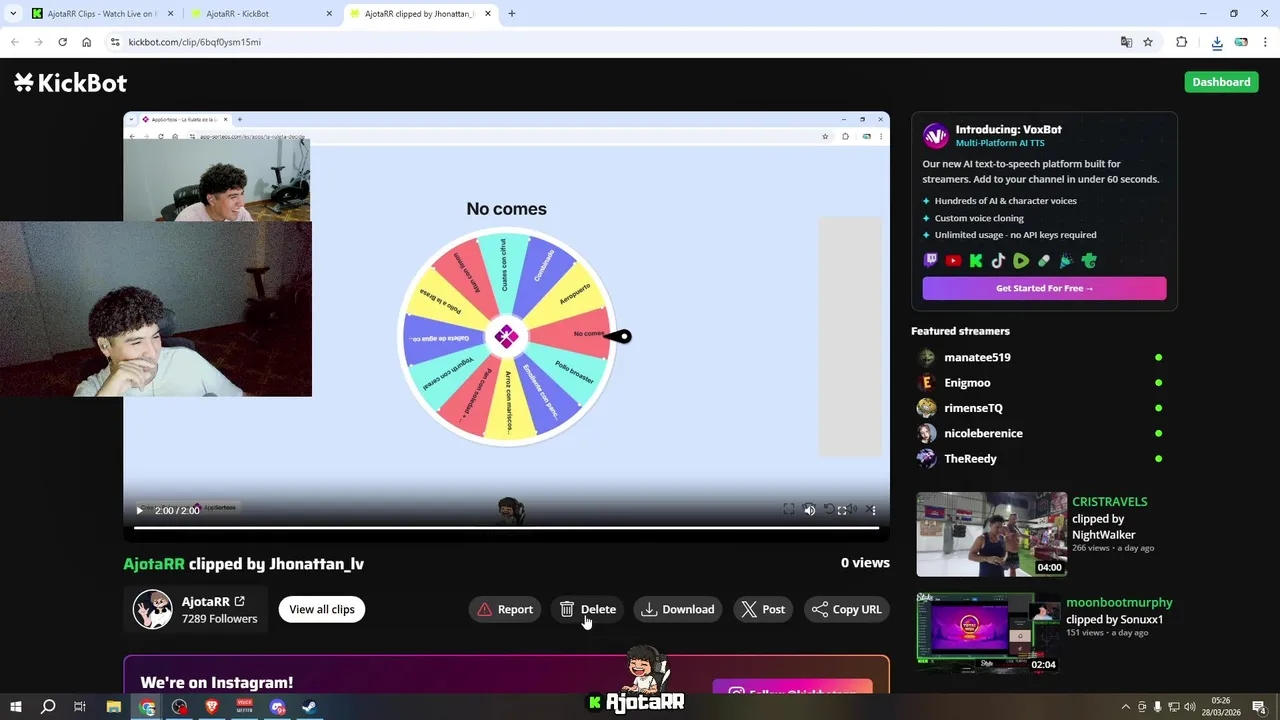The image size is (1280, 720).
Task: Open the browser three-dot menu
Action: (x=1265, y=42)
